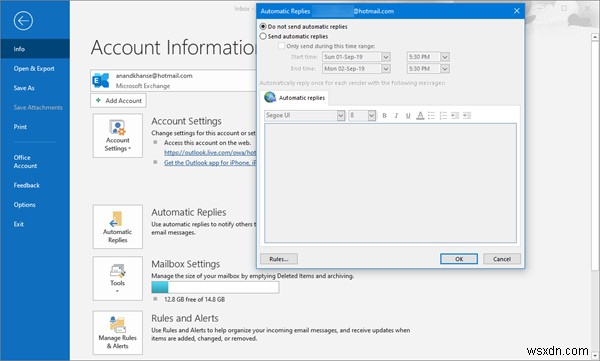Apply Underline formatting
The image size is (600, 361).
pos(408,116)
